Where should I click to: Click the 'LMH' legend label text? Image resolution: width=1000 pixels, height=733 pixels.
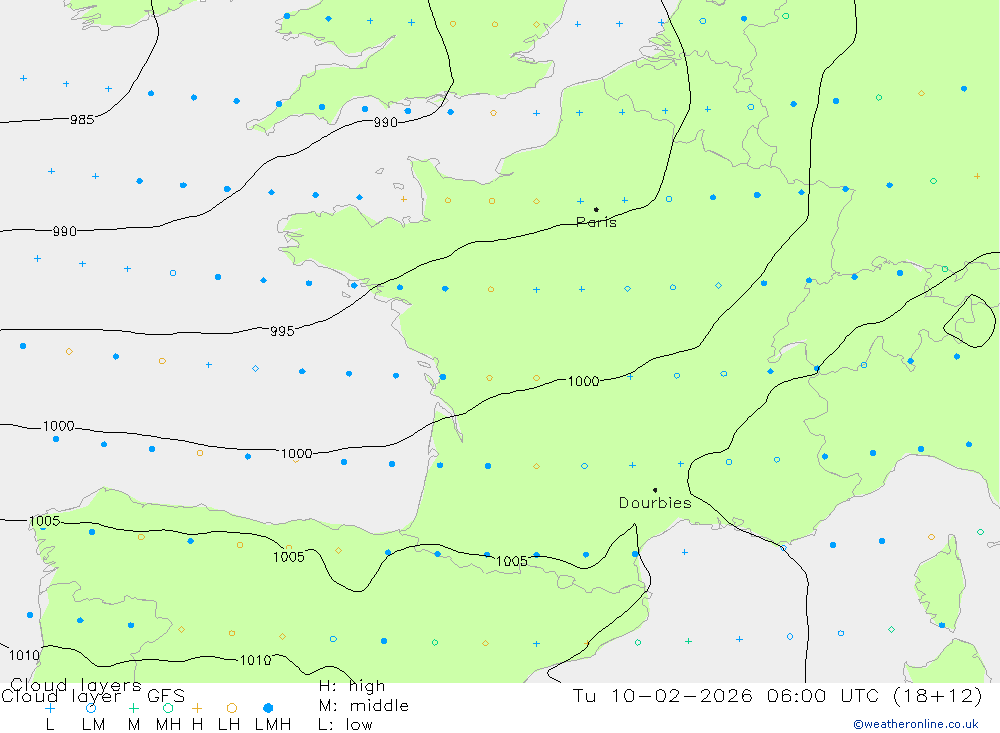pos(273,725)
